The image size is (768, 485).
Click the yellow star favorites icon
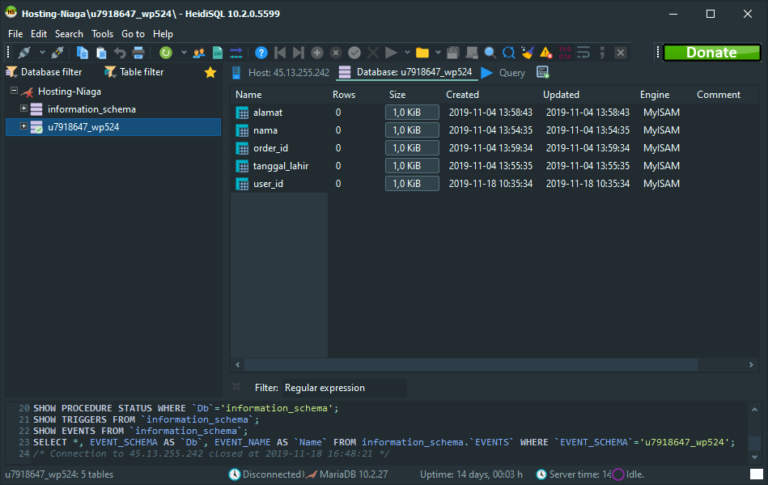click(210, 72)
